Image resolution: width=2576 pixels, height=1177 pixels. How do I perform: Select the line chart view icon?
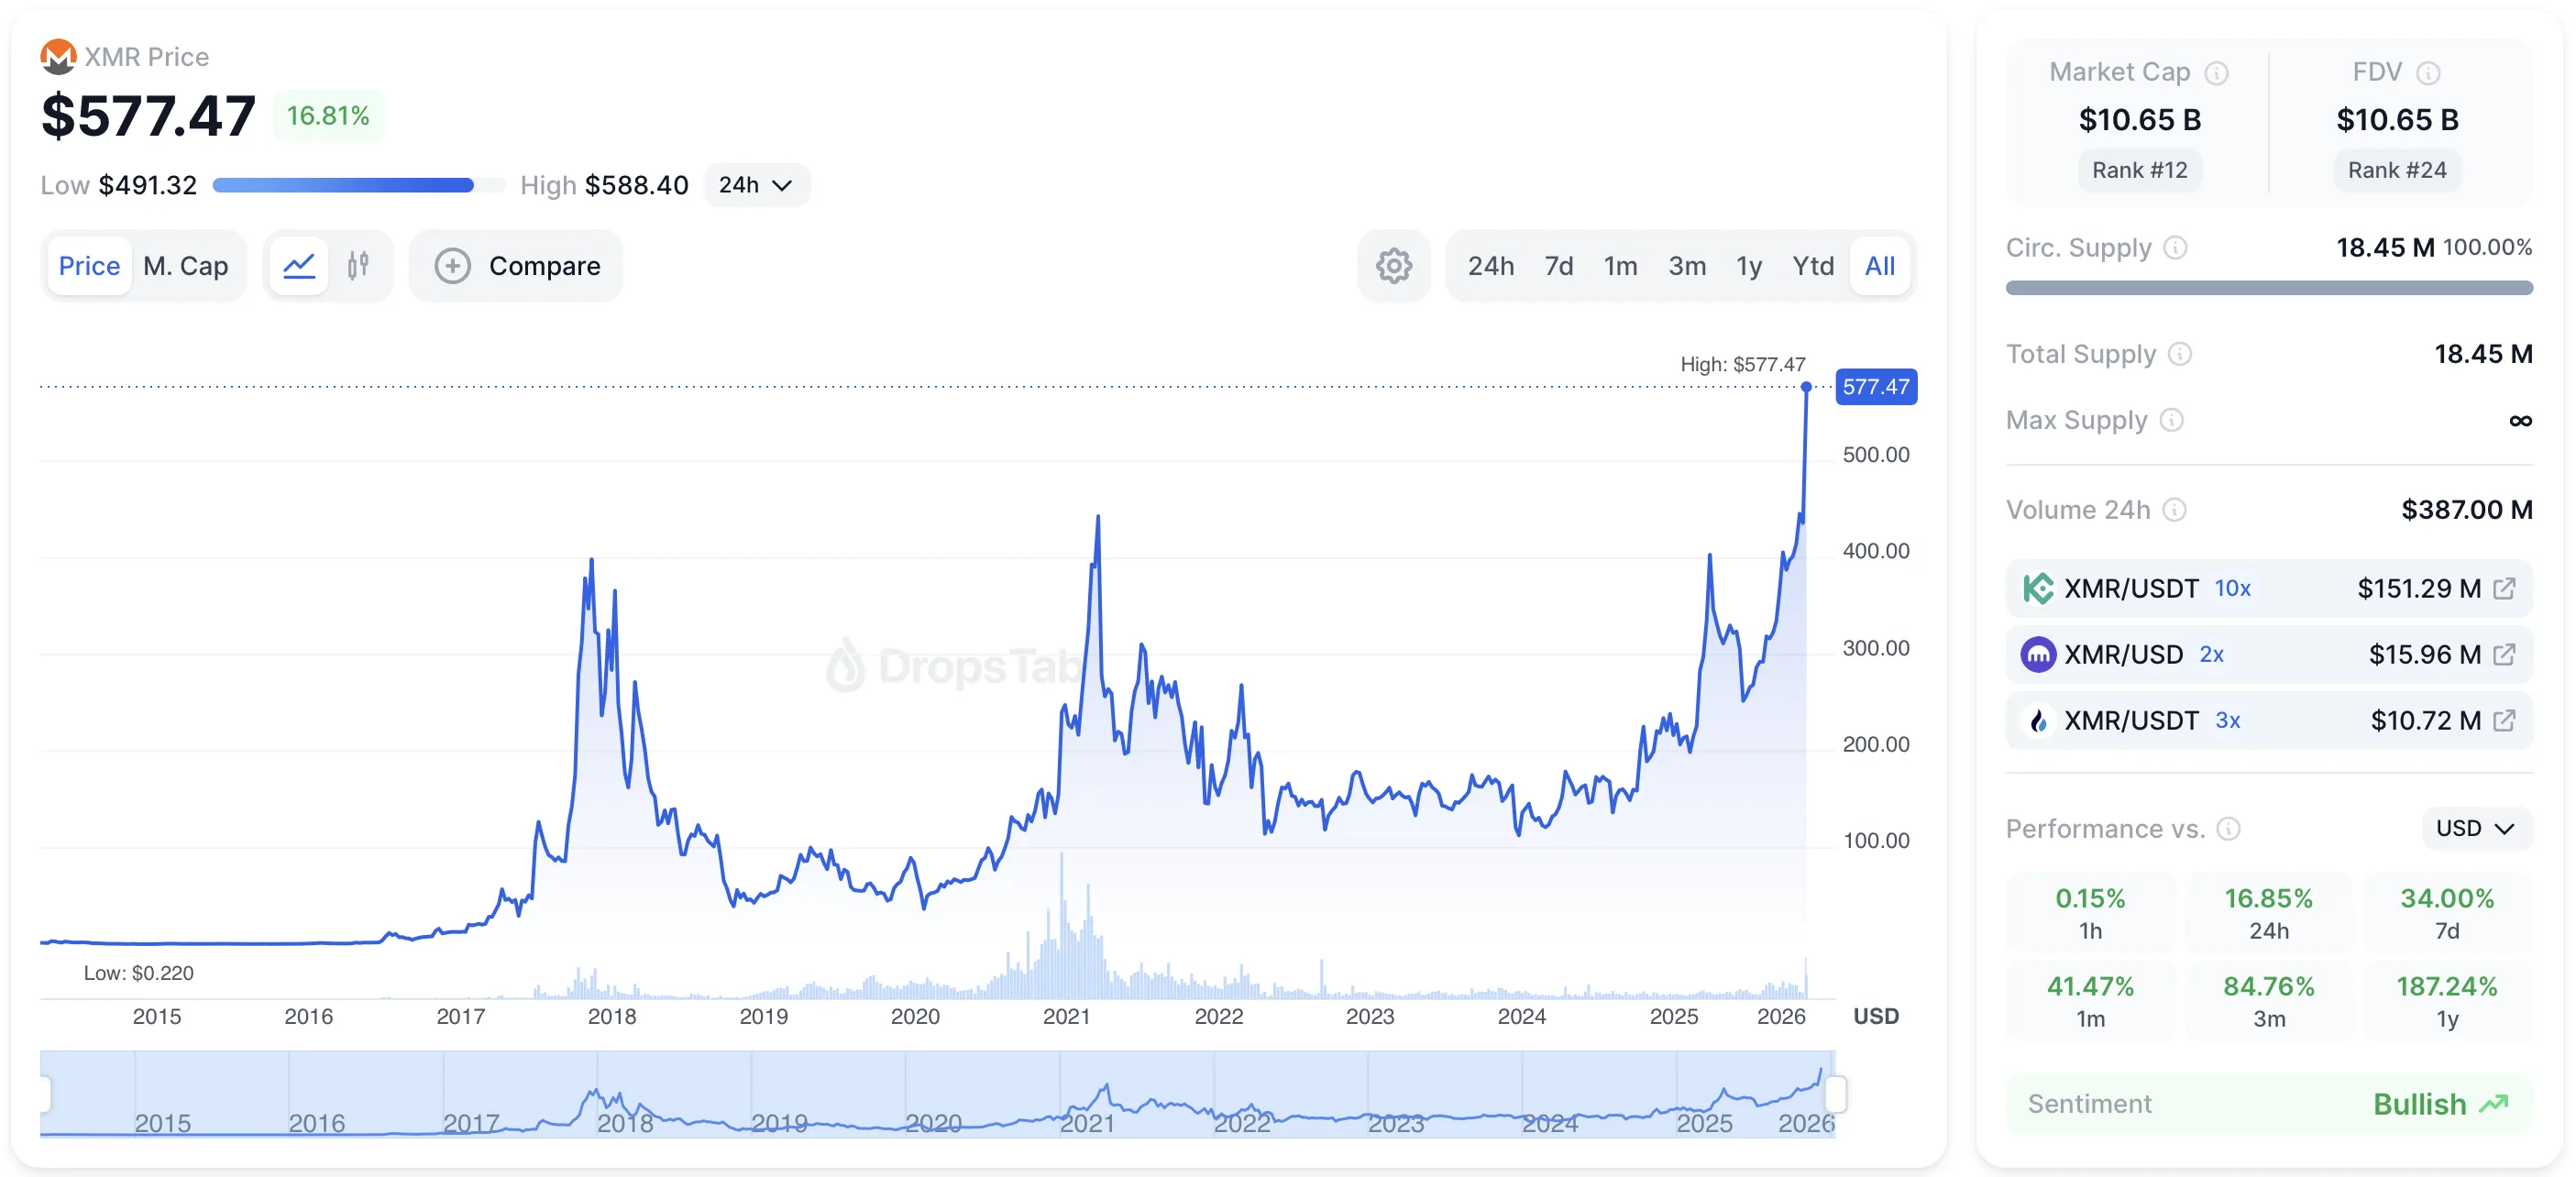tap(299, 266)
